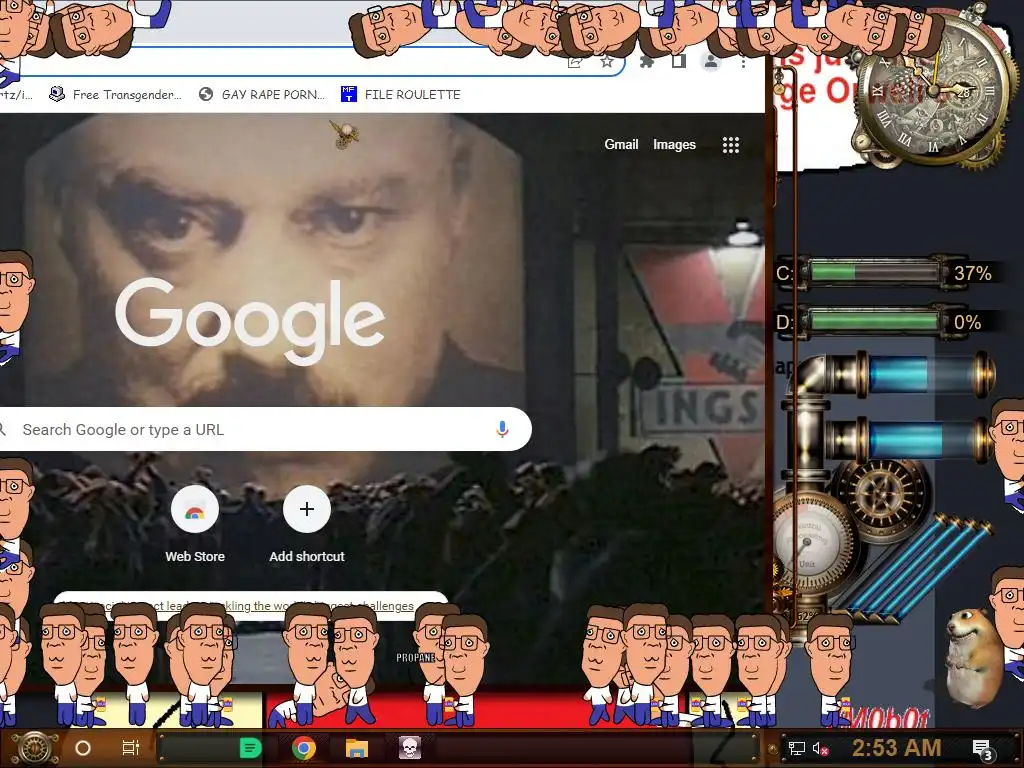Open the skull app on the taskbar

pos(409,748)
